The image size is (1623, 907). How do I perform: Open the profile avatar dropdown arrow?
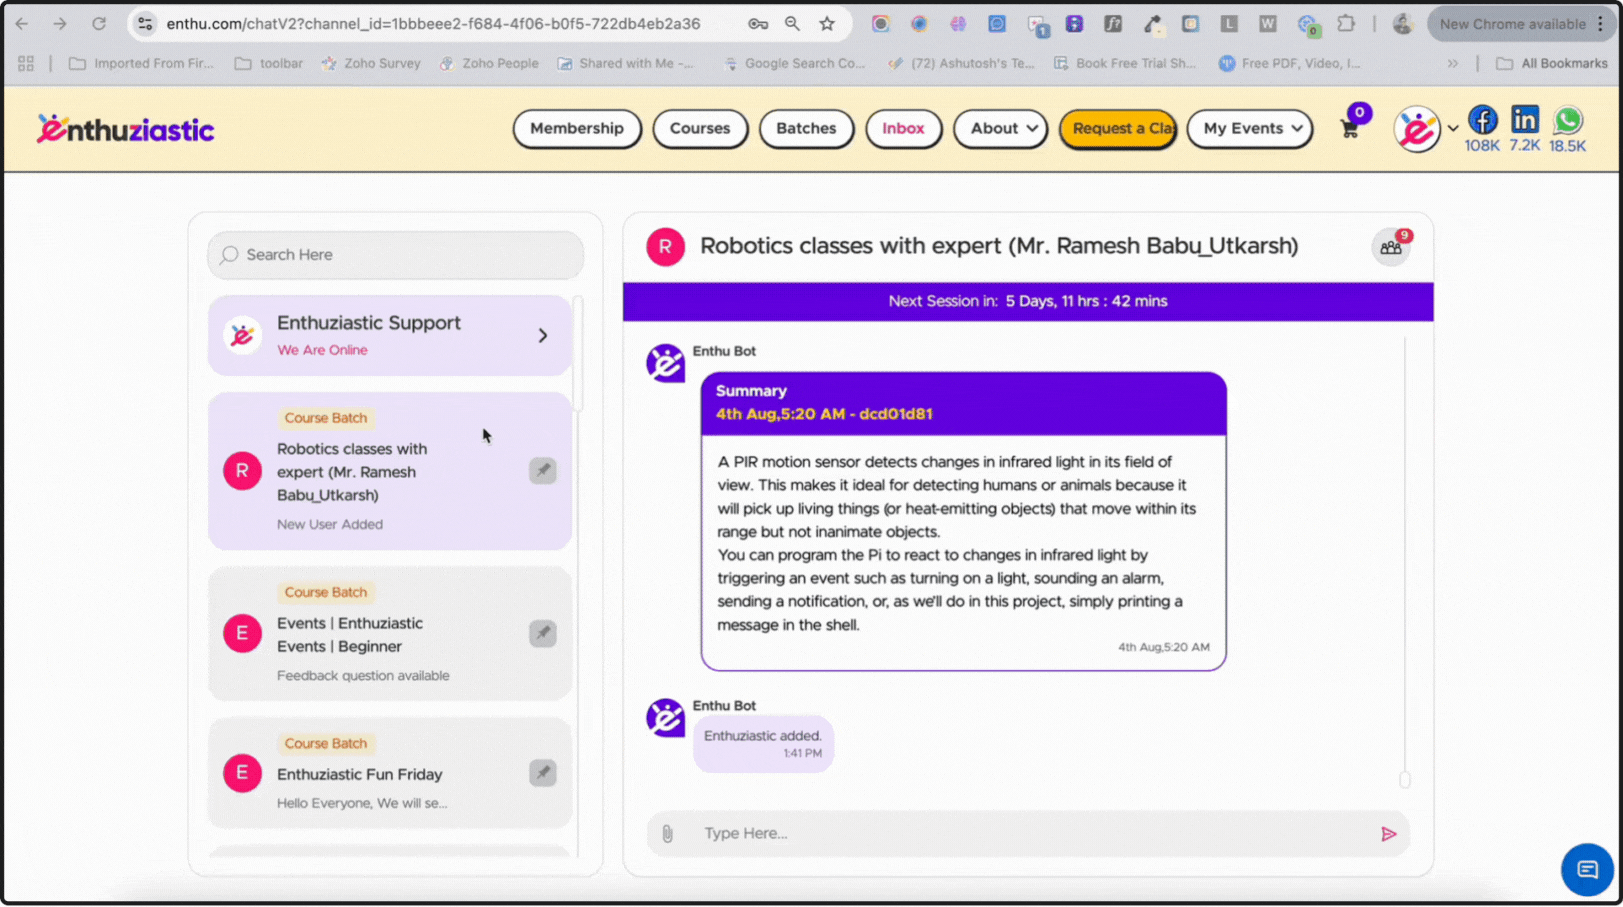(1452, 129)
